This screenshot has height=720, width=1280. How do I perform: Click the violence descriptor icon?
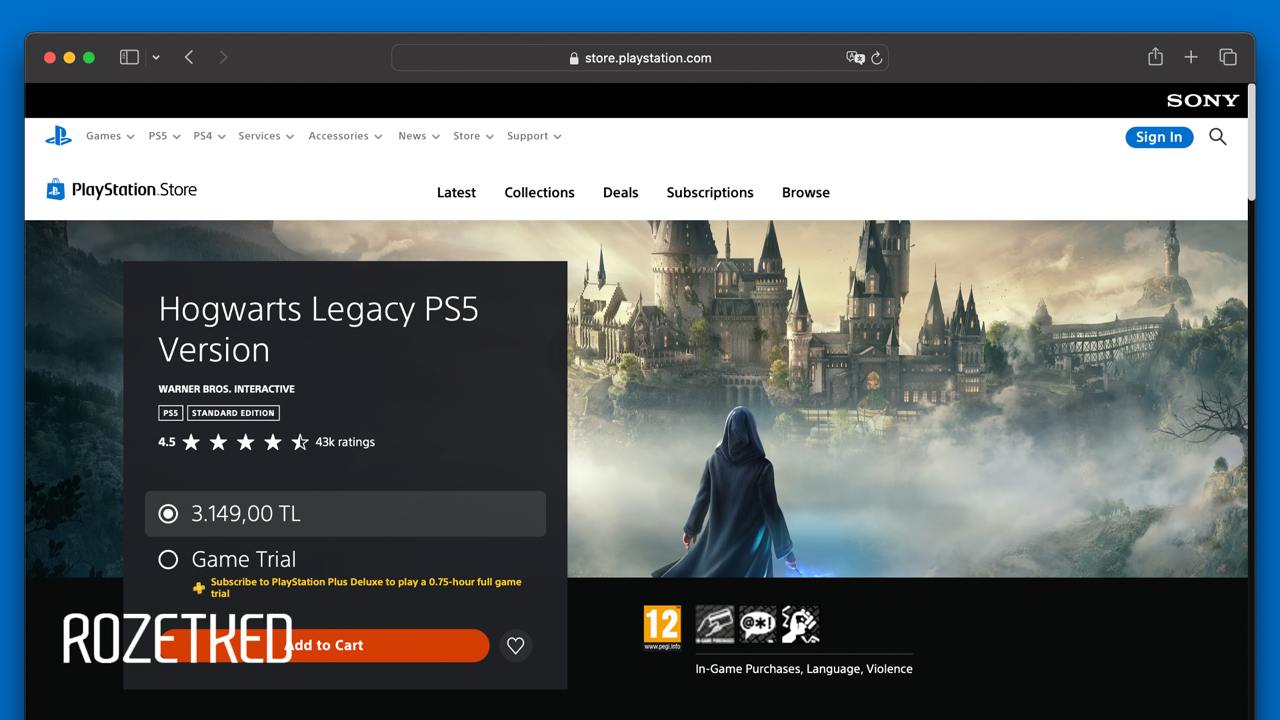(800, 624)
